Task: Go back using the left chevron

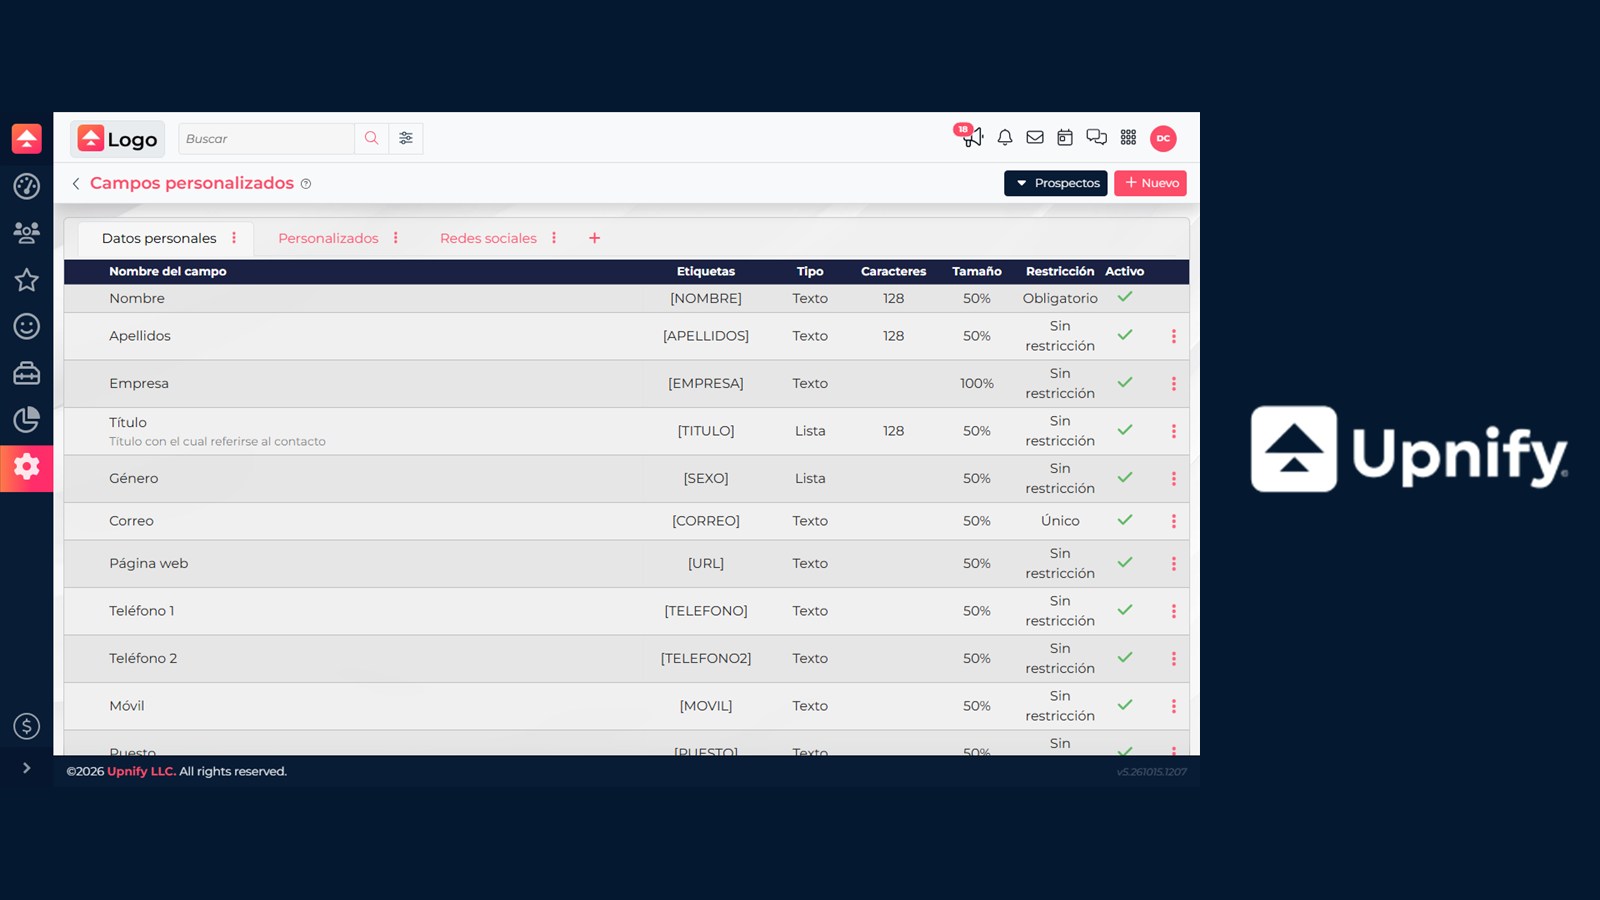Action: tap(76, 184)
